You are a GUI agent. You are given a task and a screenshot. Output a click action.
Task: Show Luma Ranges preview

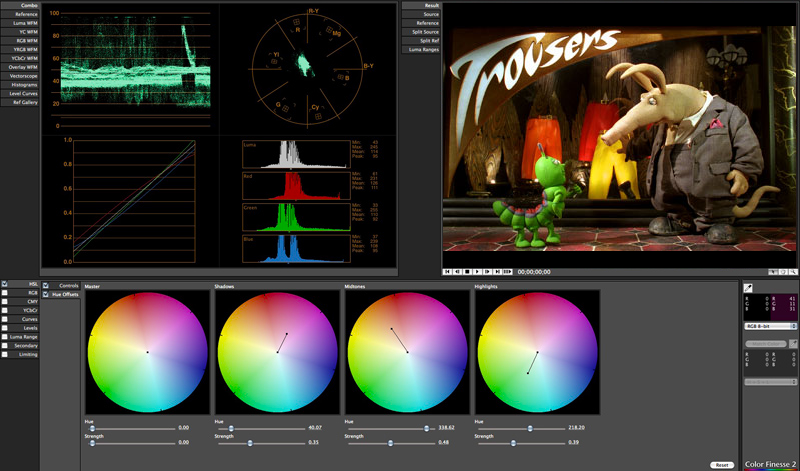coord(421,49)
